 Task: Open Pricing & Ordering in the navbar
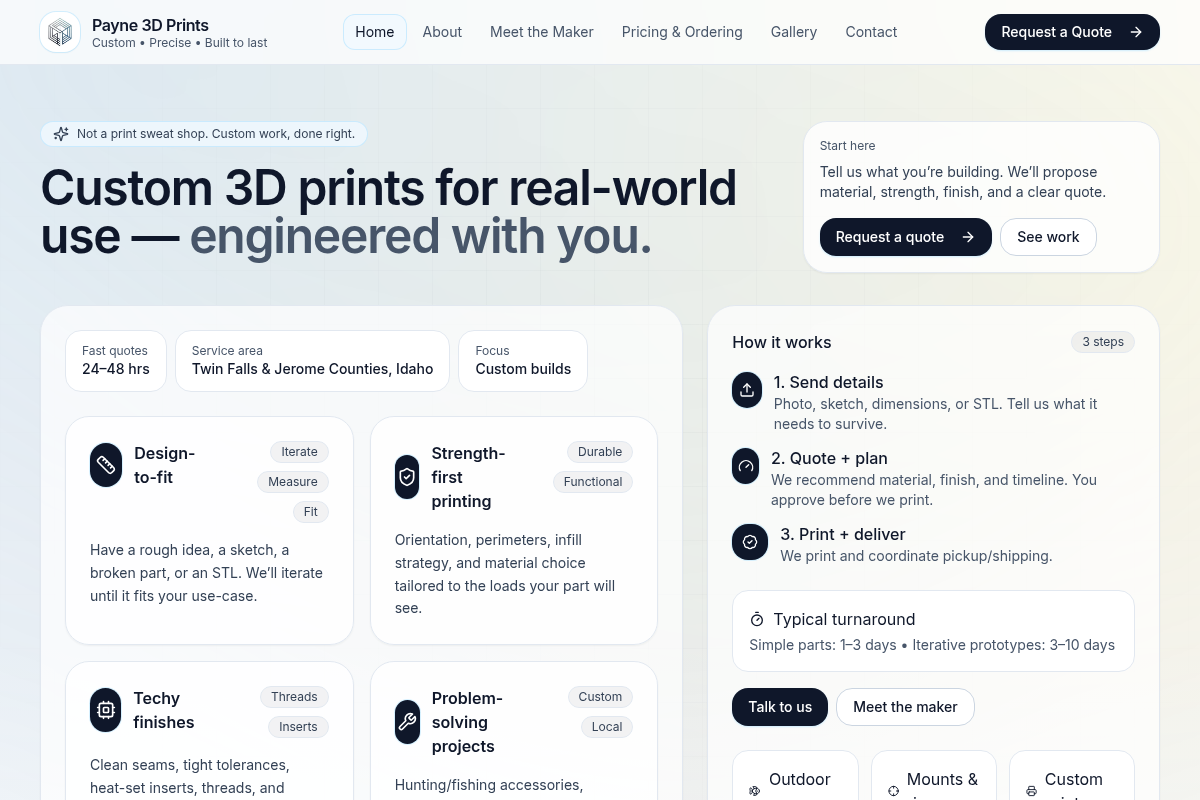pos(682,32)
